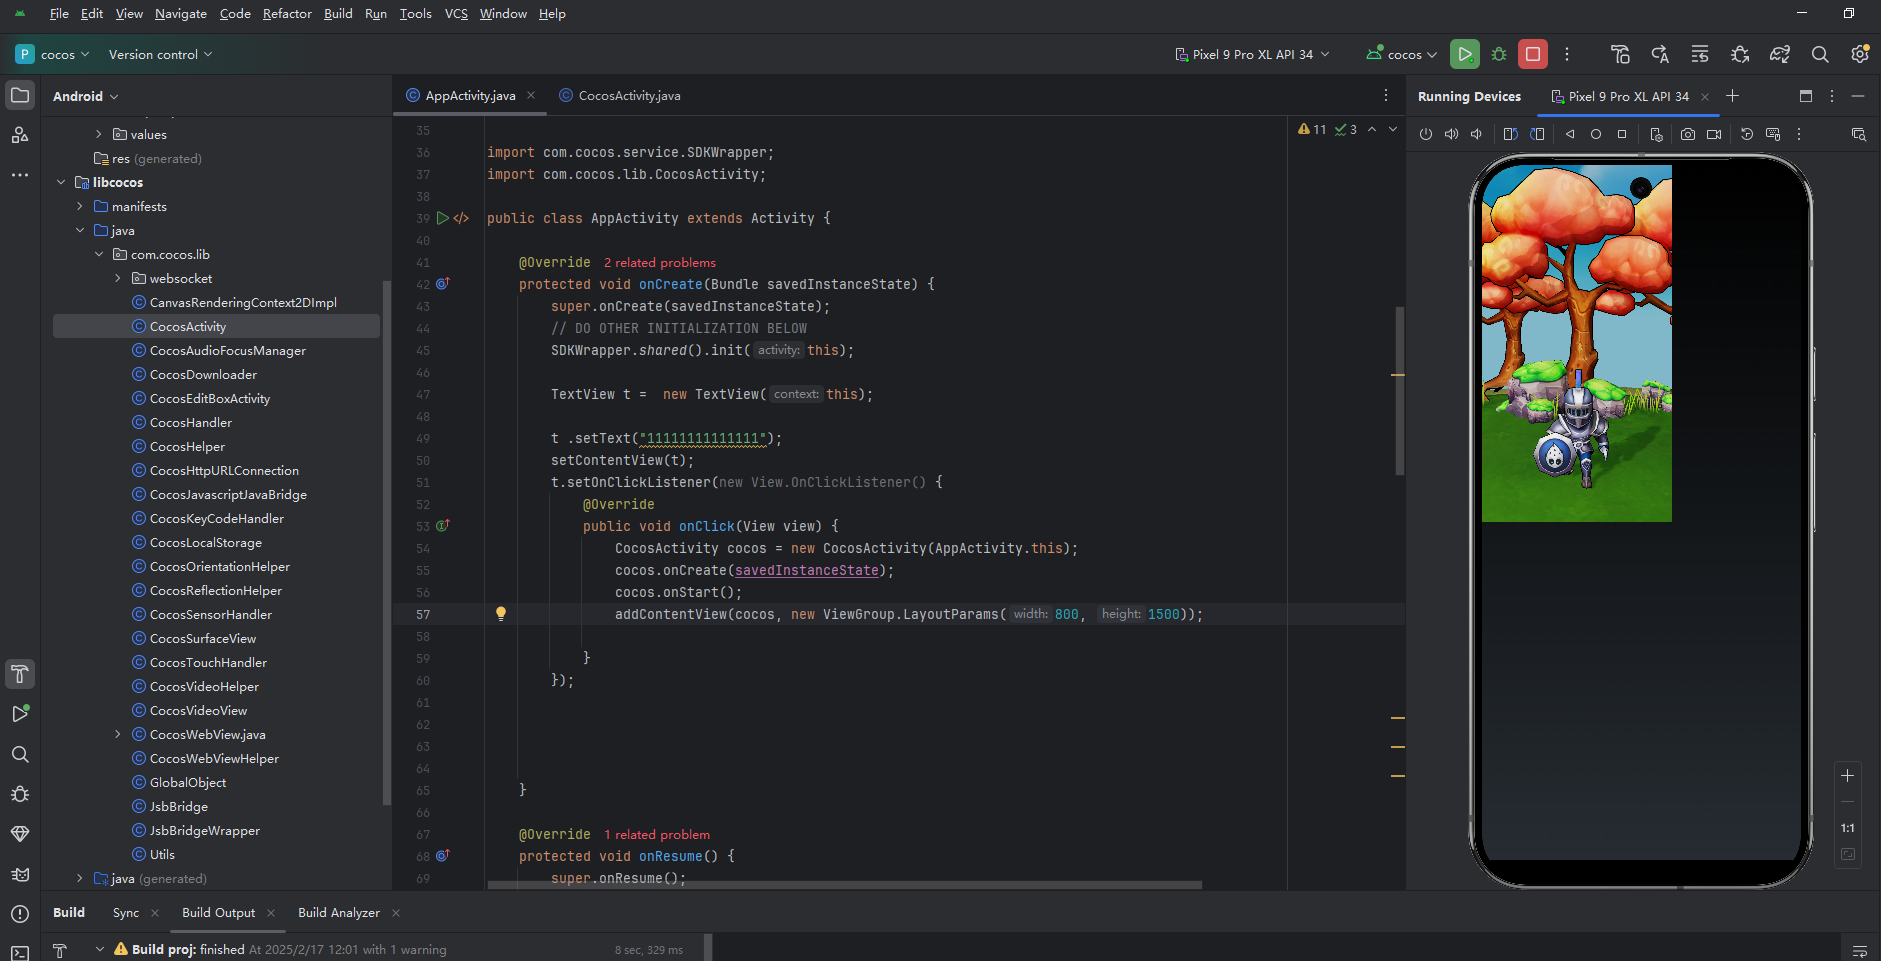
Task: Rotate the emulator left
Action: pos(1510,134)
